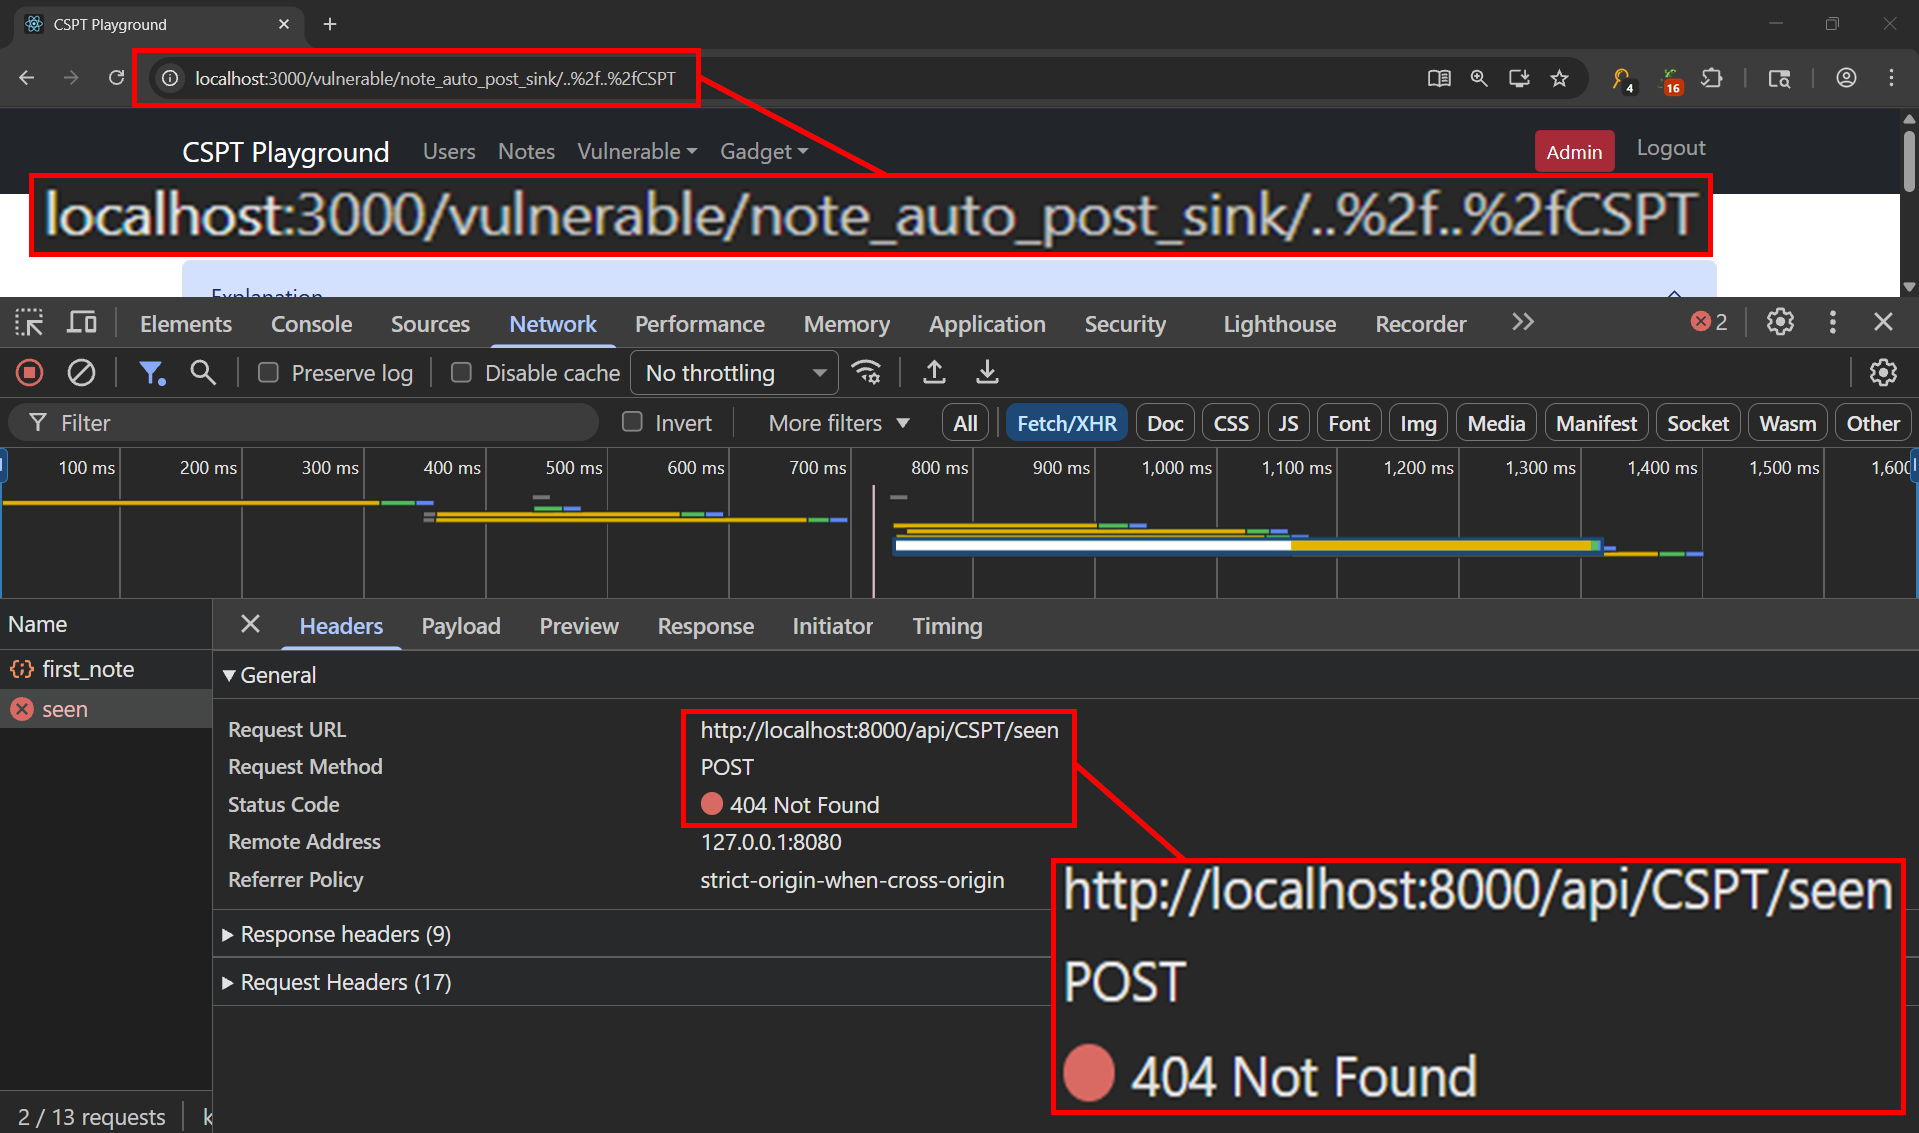Image resolution: width=1919 pixels, height=1133 pixels.
Task: Open the More filters dropdown
Action: [x=839, y=423]
